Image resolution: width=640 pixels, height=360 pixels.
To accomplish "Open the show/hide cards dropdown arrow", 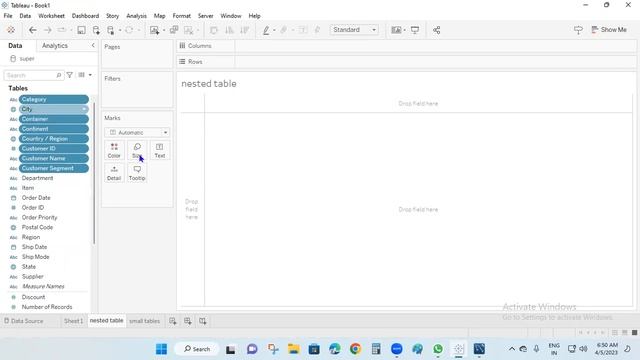I will (x=404, y=30).
